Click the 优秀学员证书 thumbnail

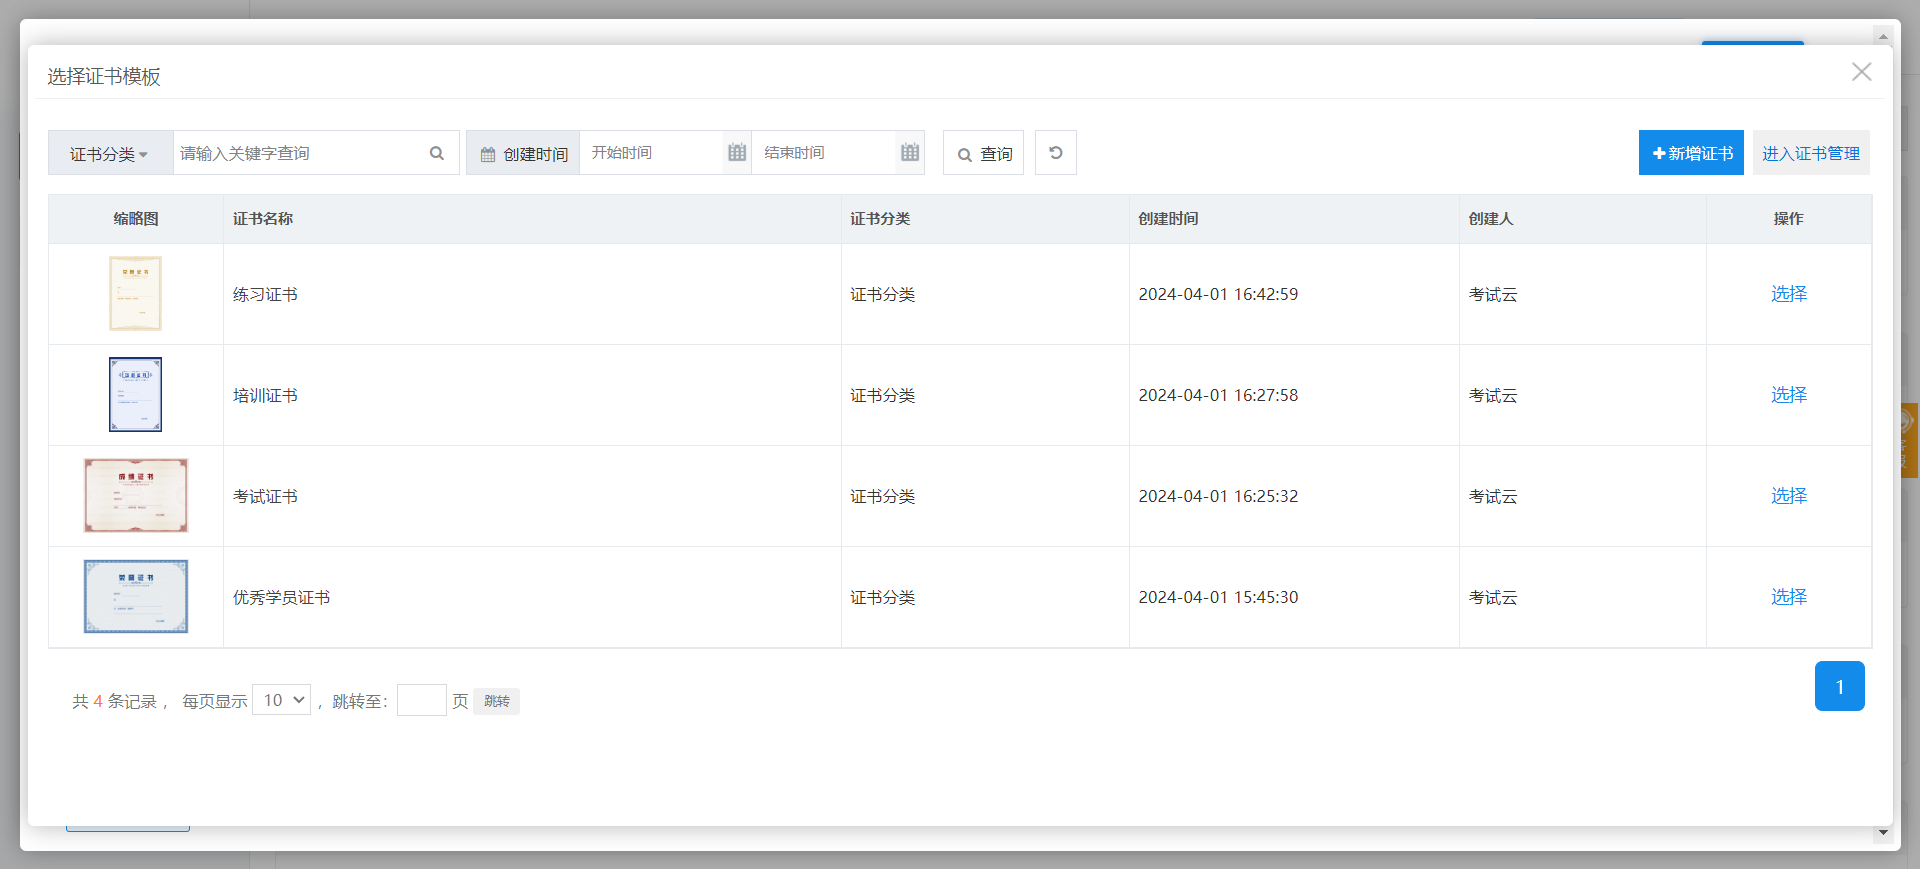click(x=135, y=597)
